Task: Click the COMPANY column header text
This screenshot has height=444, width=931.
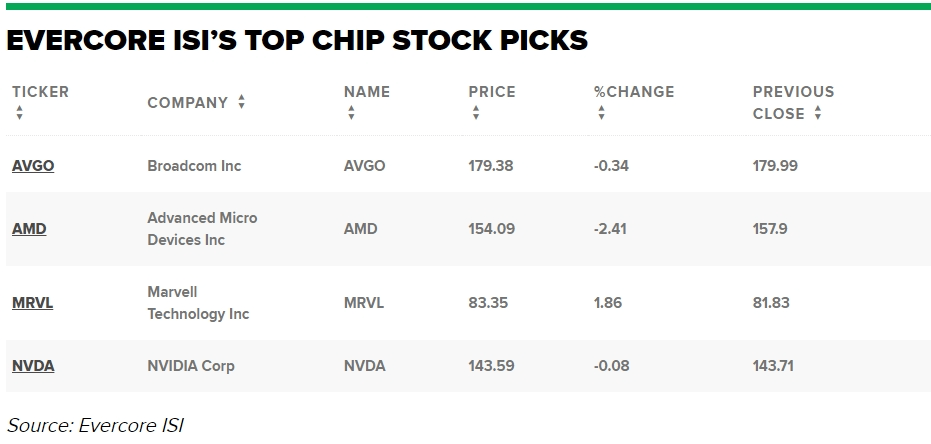Action: pyautogui.click(x=188, y=103)
